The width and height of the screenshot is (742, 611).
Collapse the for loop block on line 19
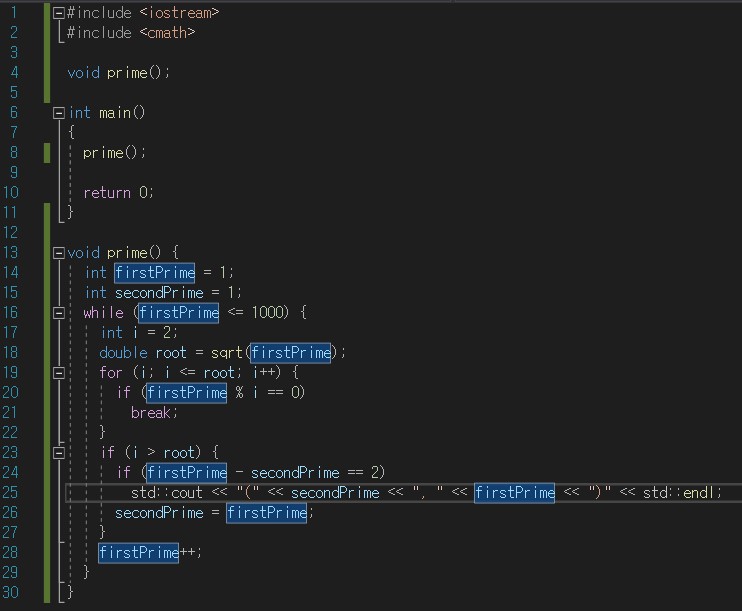pyautogui.click(x=59, y=373)
